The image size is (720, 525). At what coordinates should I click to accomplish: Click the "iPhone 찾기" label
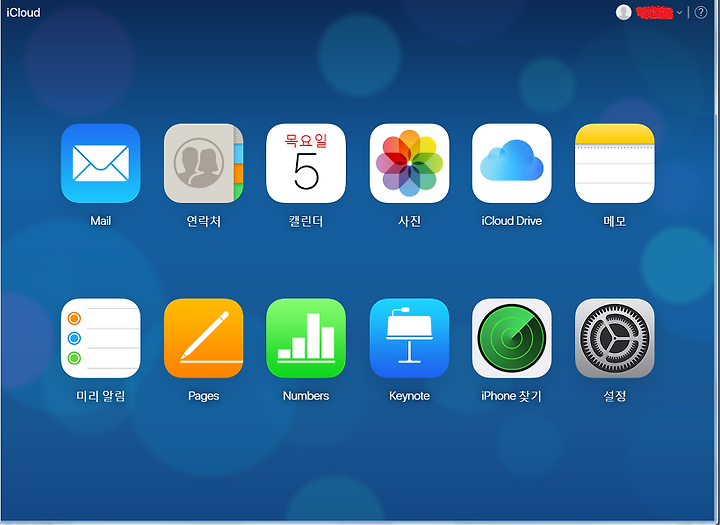pyautogui.click(x=512, y=396)
